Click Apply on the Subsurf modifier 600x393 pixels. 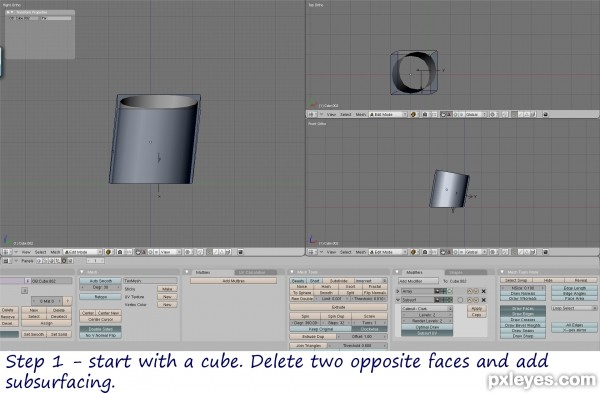[x=476, y=308]
